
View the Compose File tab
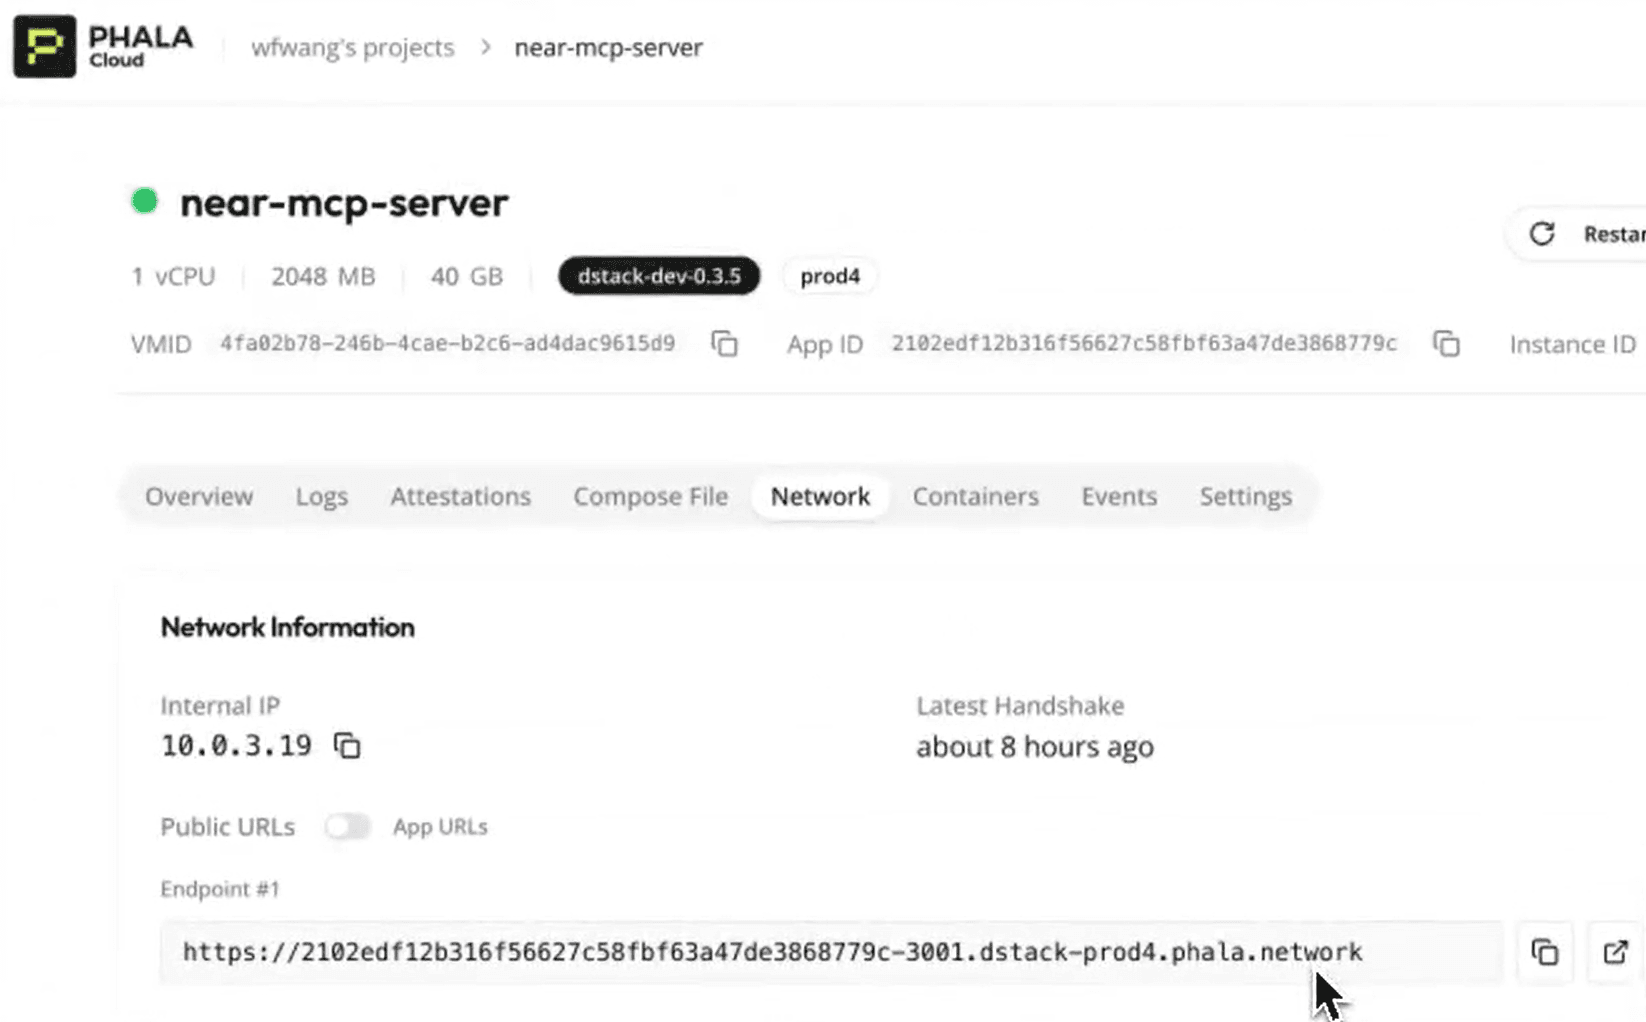(x=650, y=496)
